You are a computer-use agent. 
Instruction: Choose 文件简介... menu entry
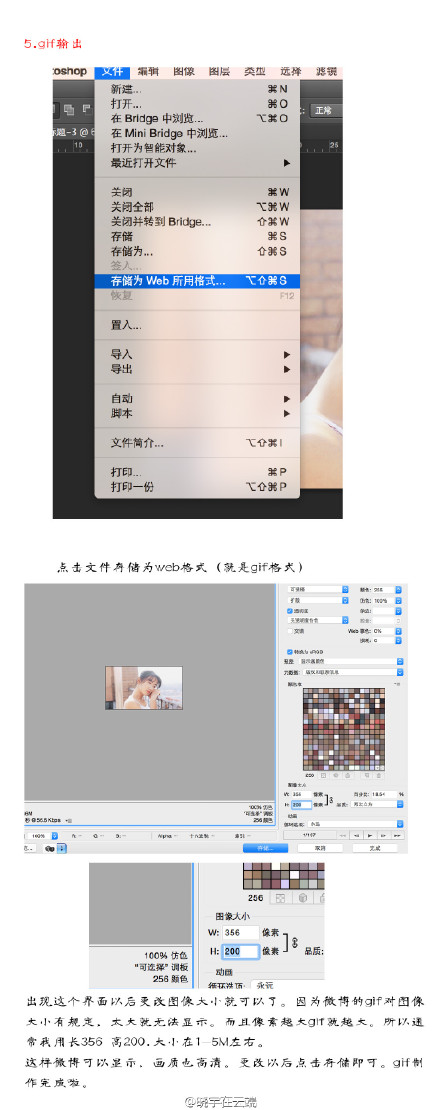coord(197,443)
